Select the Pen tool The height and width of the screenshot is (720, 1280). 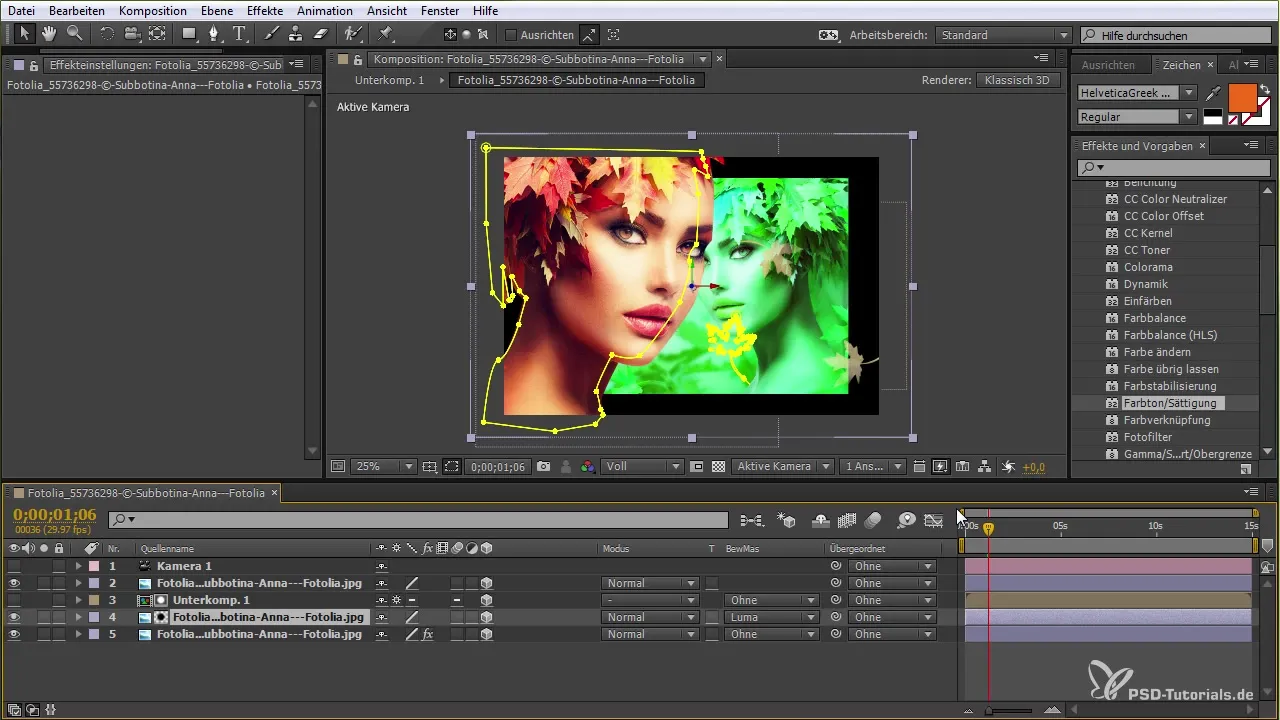(x=214, y=33)
